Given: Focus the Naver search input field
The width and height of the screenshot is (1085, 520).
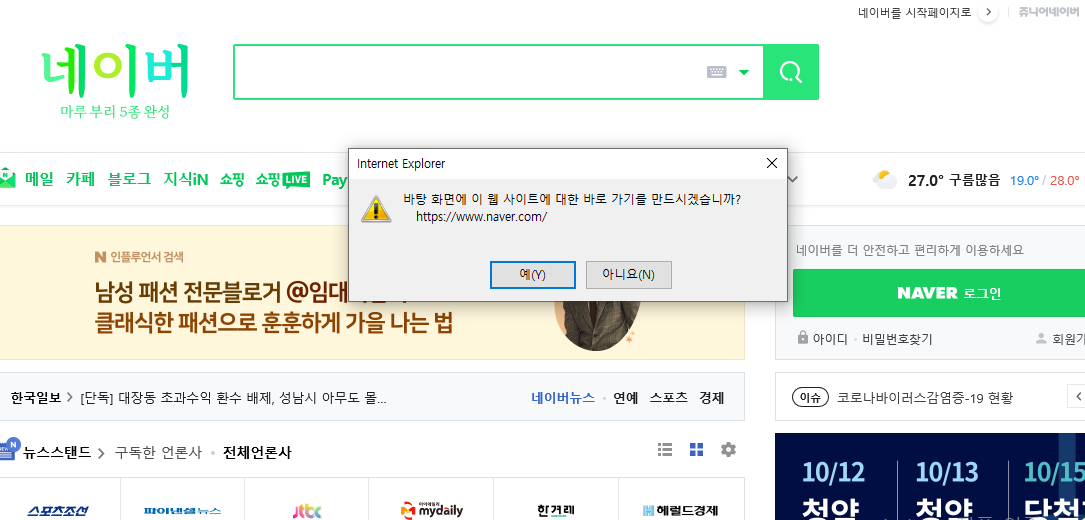Looking at the screenshot, I should [x=469, y=72].
